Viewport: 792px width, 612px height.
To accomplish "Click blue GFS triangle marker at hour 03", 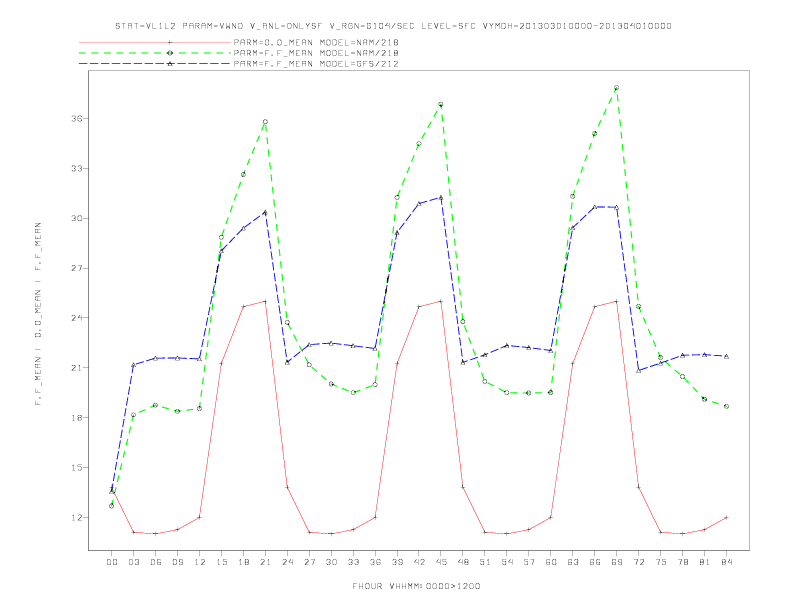I will [133, 365].
